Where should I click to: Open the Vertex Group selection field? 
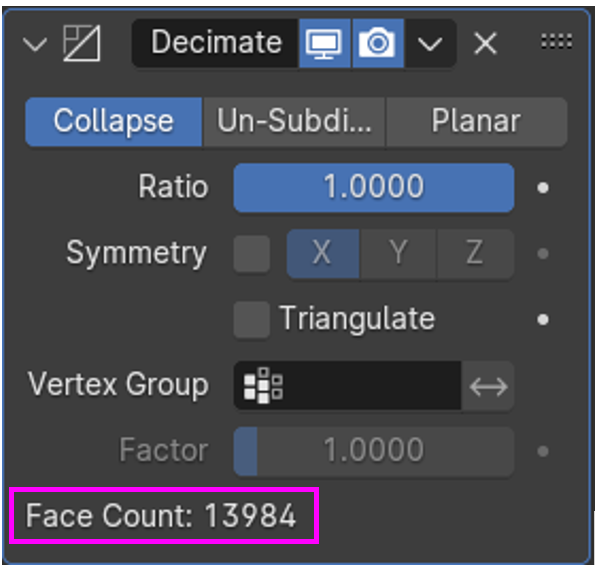(347, 386)
